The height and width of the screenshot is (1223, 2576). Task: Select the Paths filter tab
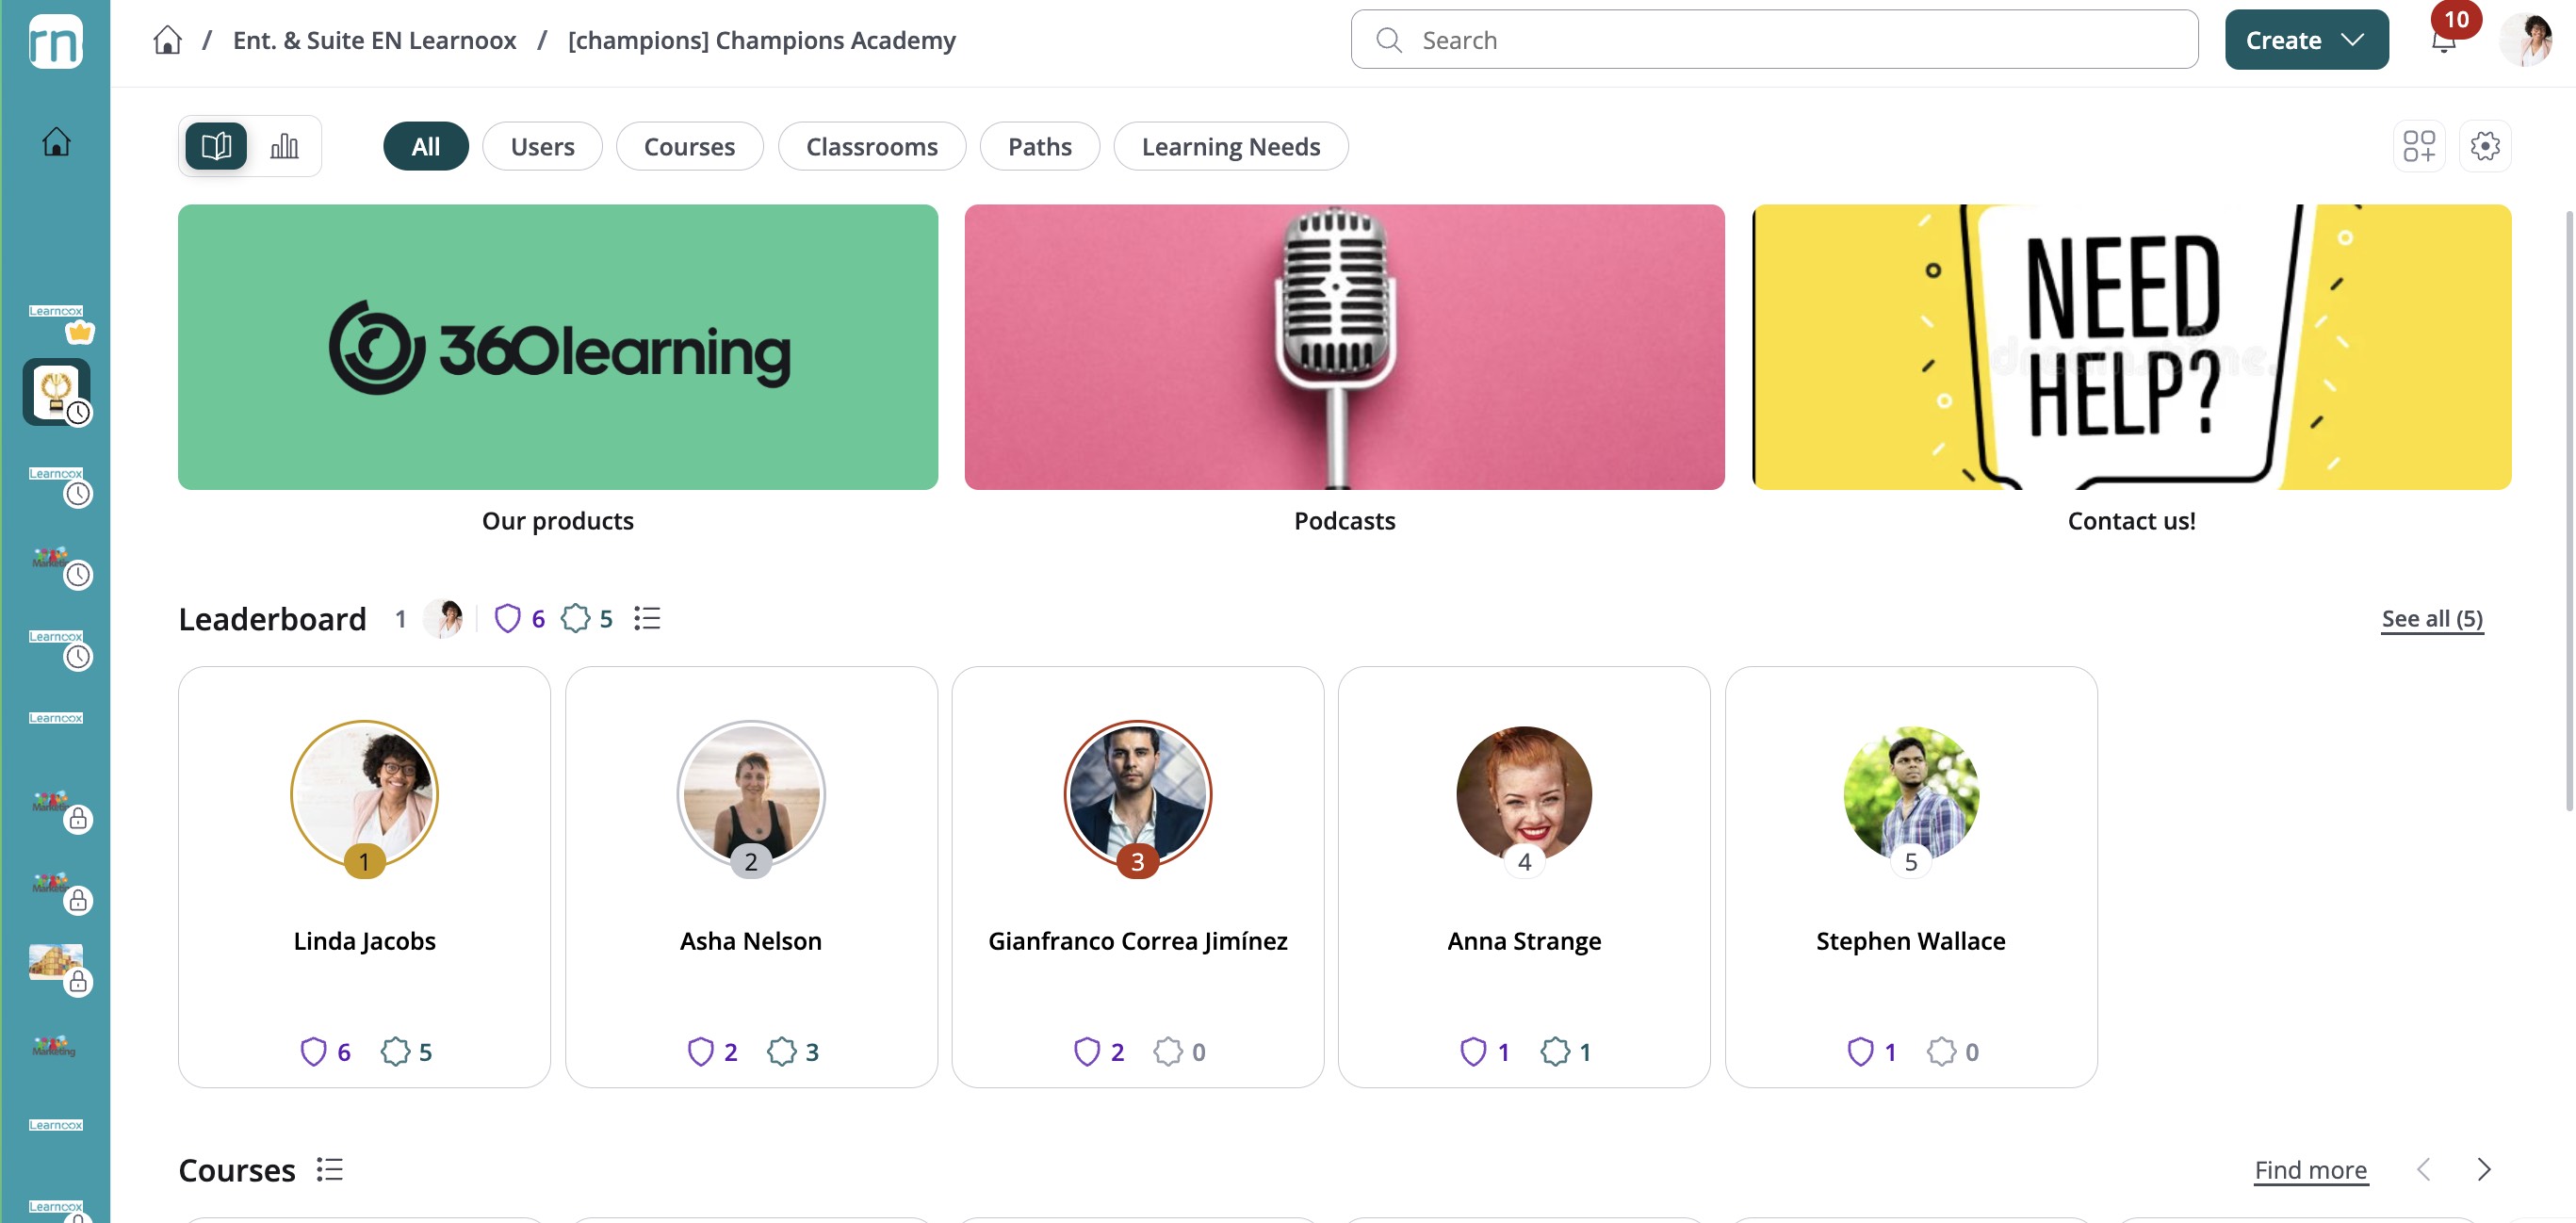[1039, 146]
